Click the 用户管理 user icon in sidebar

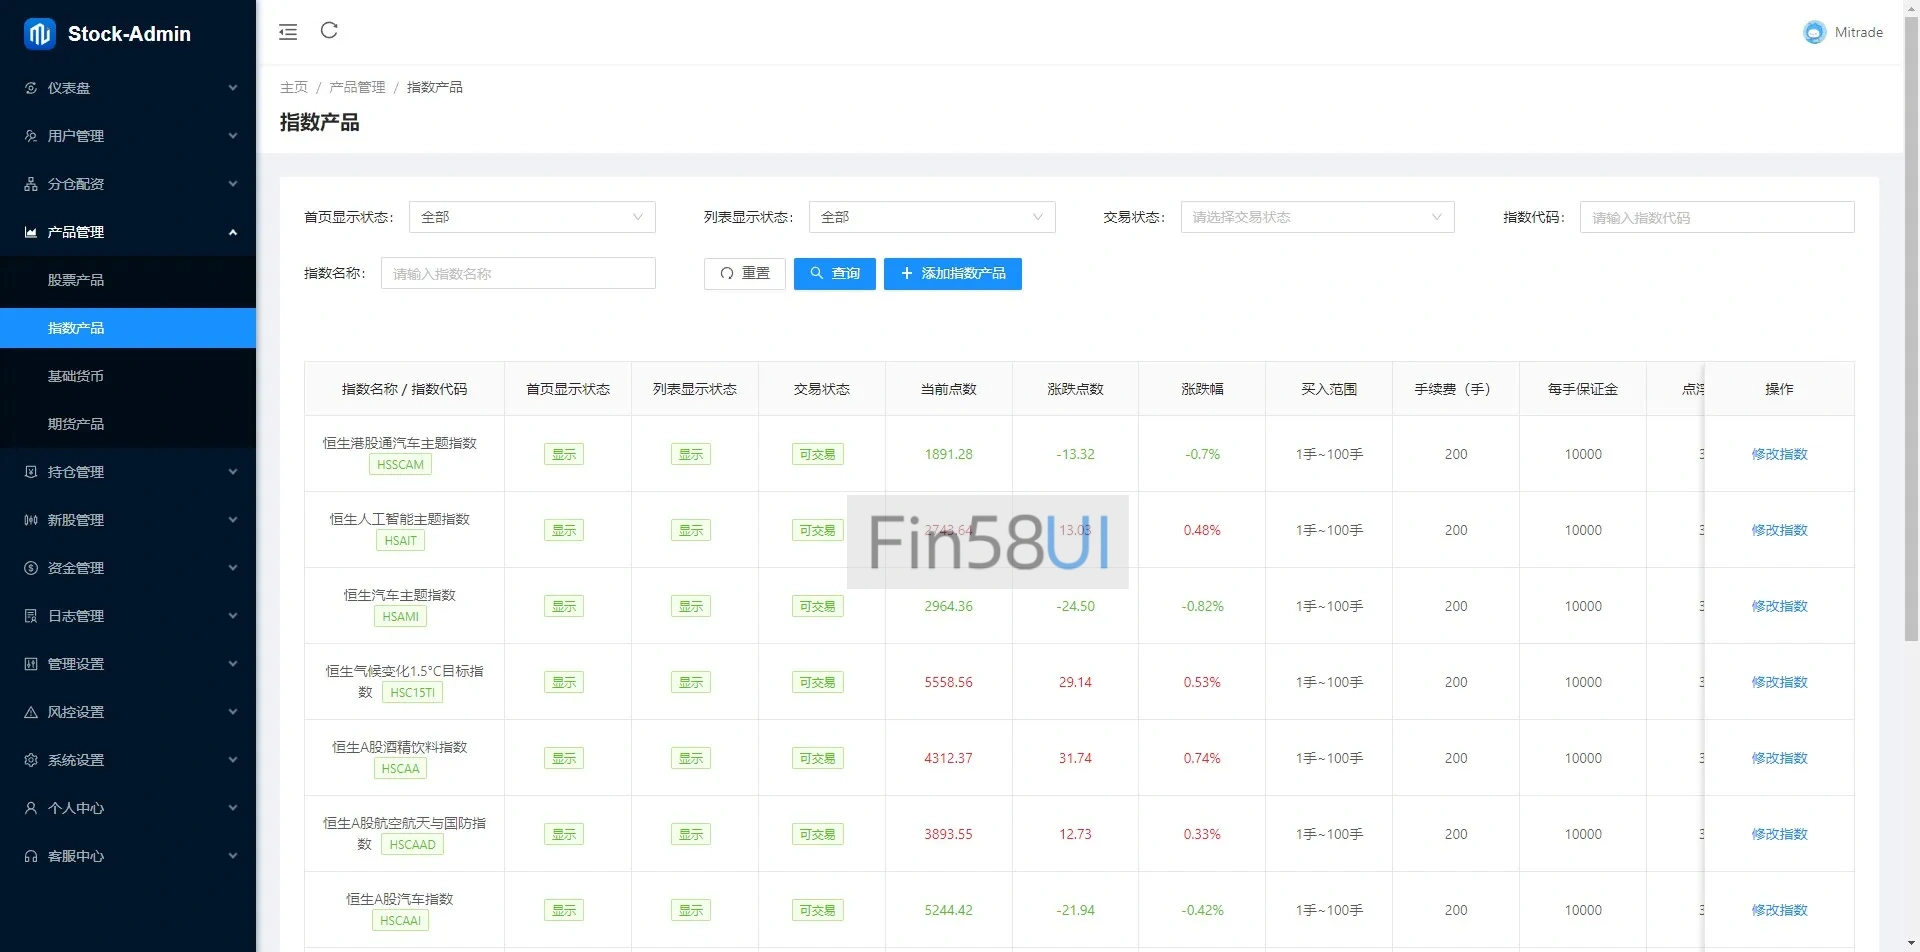[x=31, y=136]
